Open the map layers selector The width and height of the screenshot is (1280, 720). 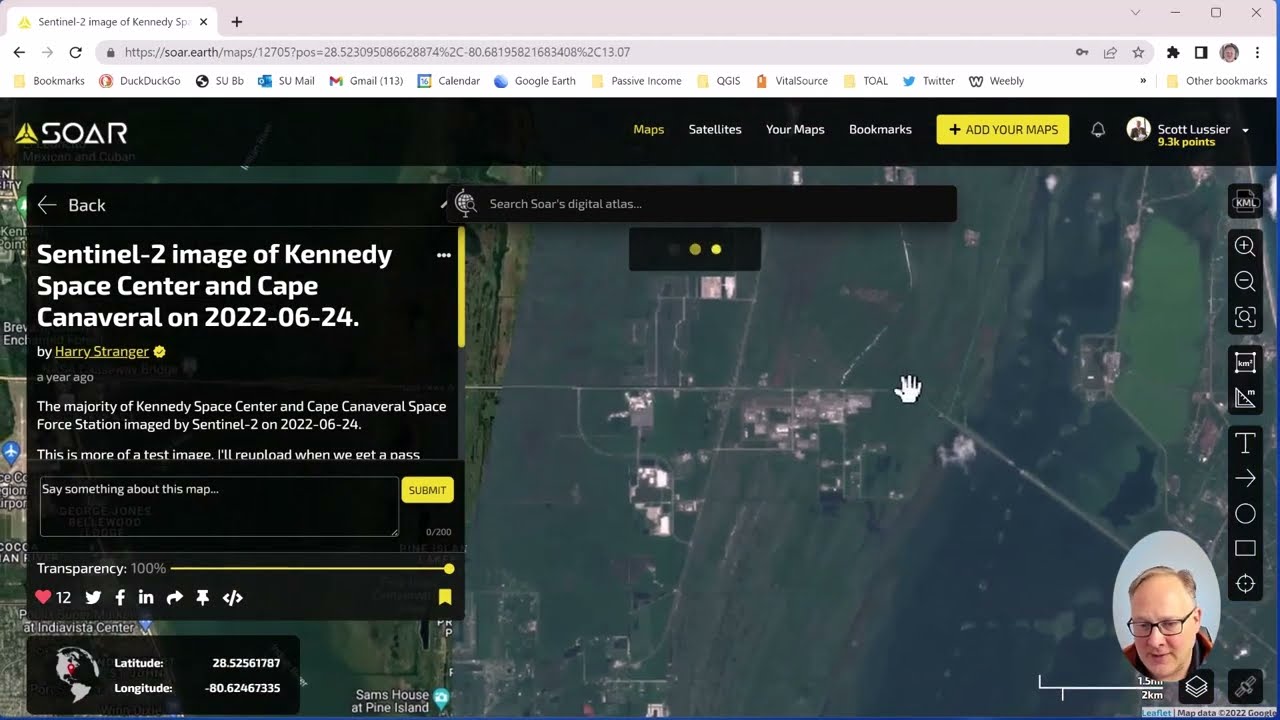(x=1197, y=687)
